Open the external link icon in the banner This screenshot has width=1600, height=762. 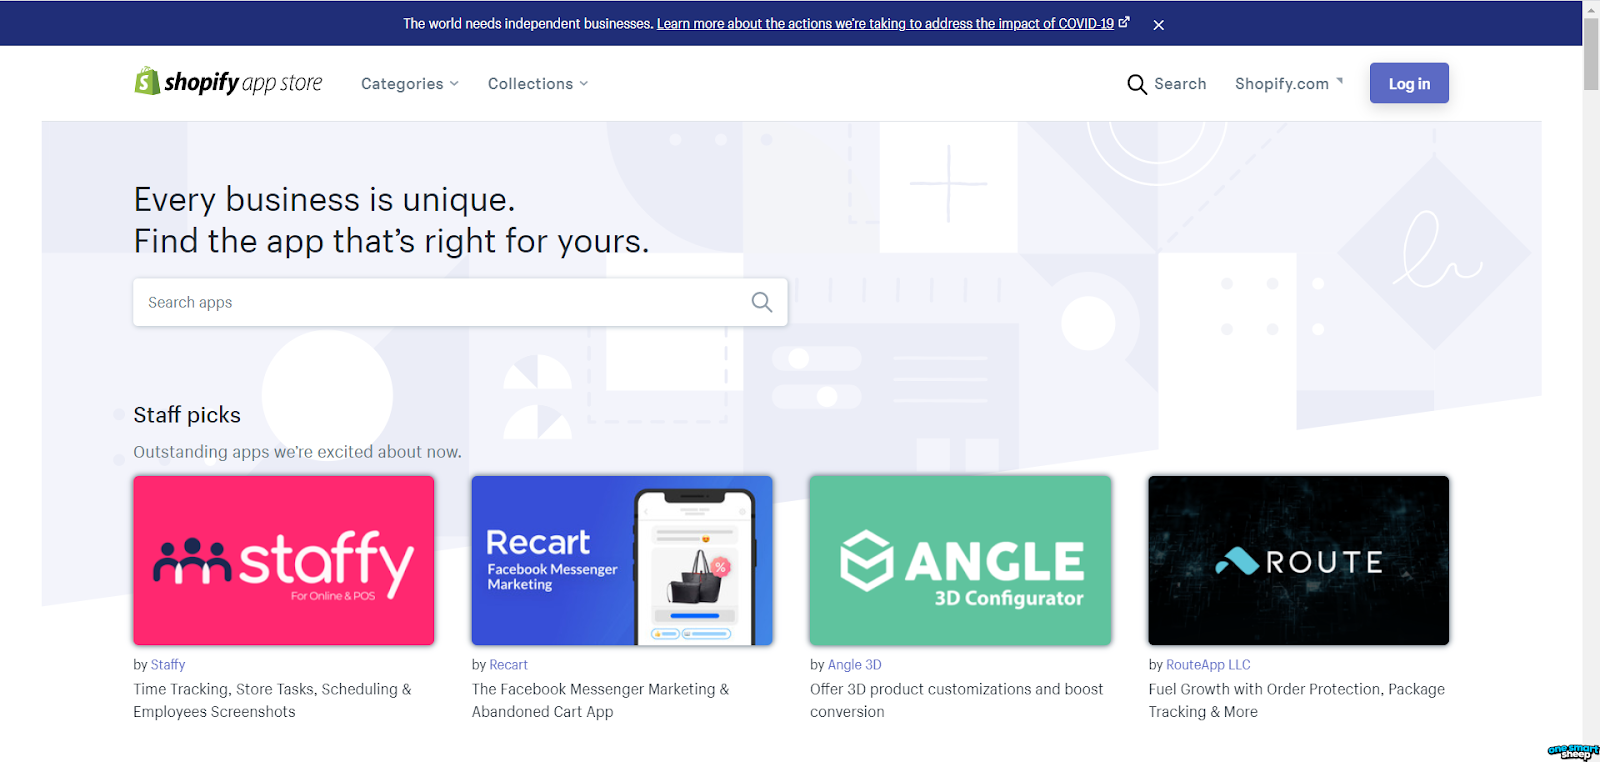tap(1124, 22)
